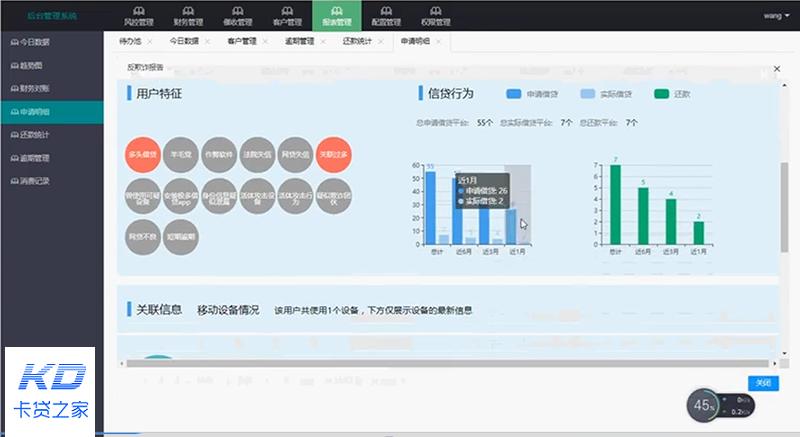This screenshot has height=437, width=800.
Task: Open 权限管理 in top navigation
Action: (x=436, y=16)
